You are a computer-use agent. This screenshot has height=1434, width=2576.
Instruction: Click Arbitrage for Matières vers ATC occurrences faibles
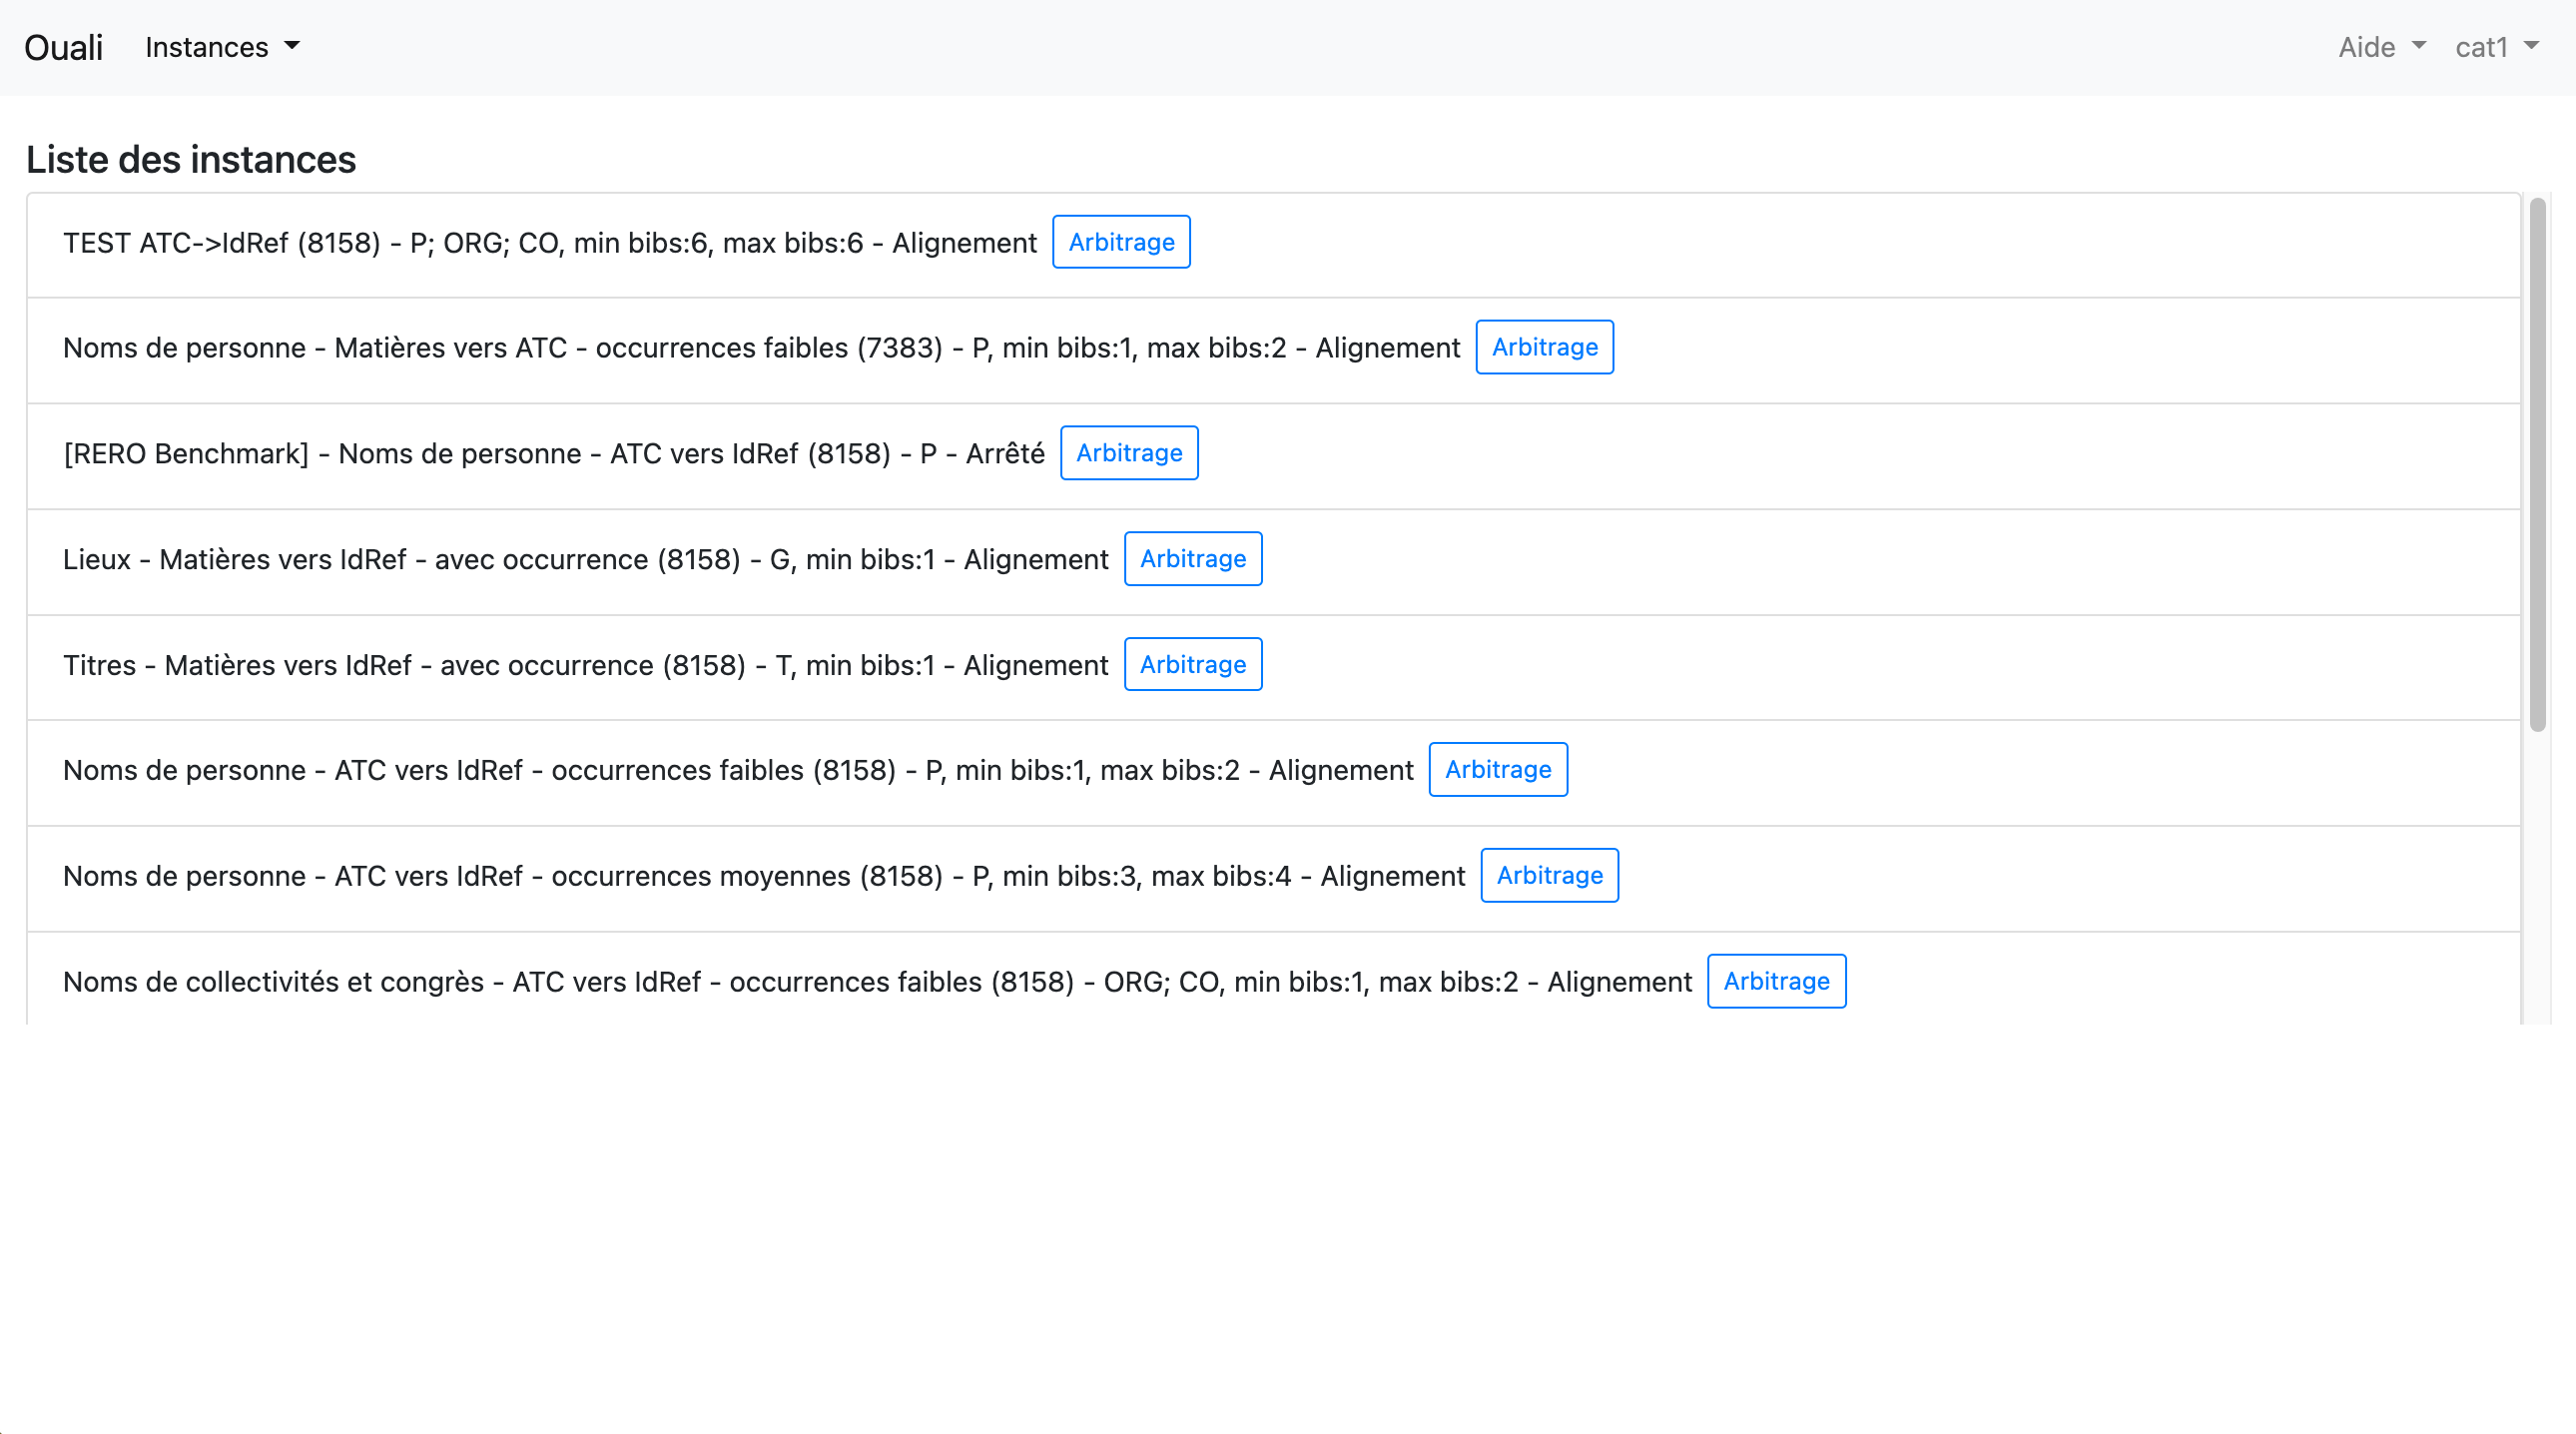pos(1544,347)
